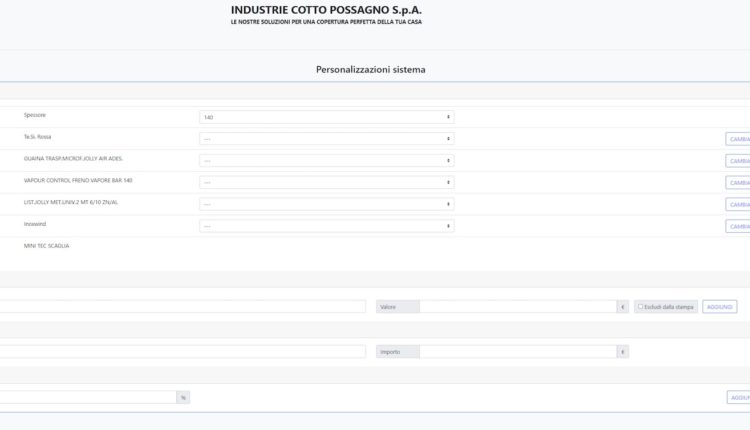Expand the GUAINA TRASP.MICROF.JOLLY AIR ADES. dropdown
This screenshot has width=750, height=430.
pos(327,161)
